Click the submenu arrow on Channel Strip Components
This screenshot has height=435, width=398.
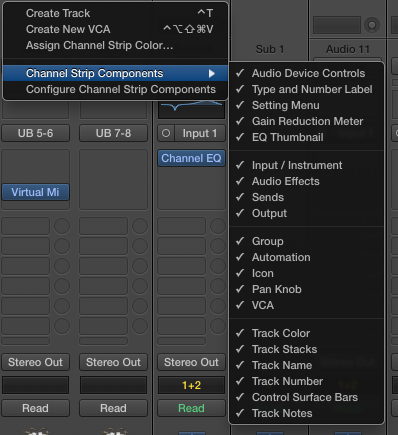tap(211, 73)
